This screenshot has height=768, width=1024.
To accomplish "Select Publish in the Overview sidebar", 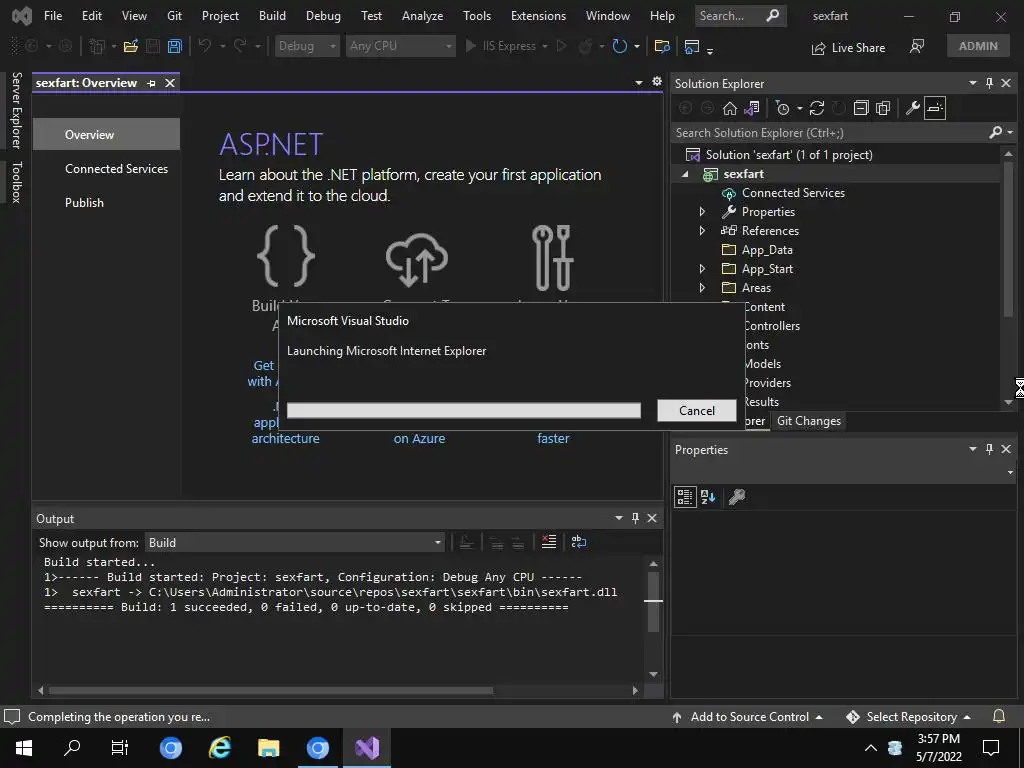I will (x=84, y=202).
